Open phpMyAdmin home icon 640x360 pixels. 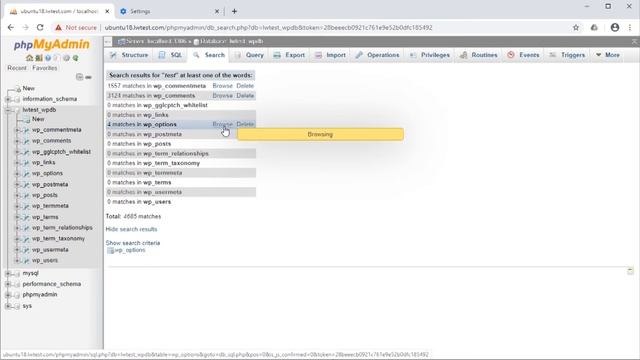click(x=29, y=58)
